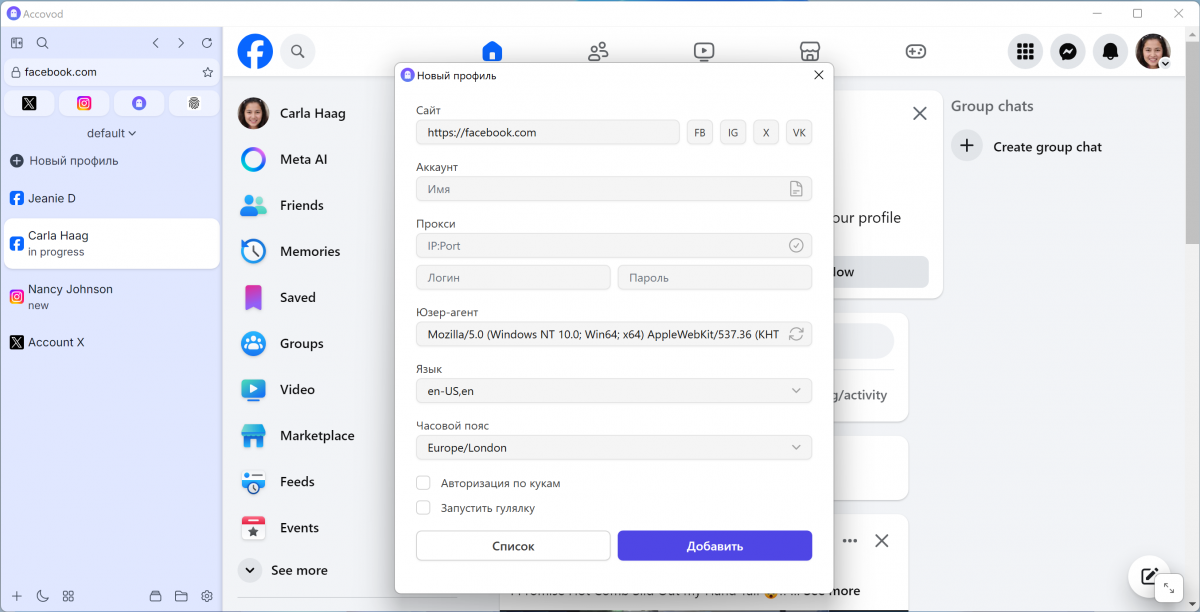Click the 'Список' button
The width and height of the screenshot is (1200, 612).
(513, 546)
